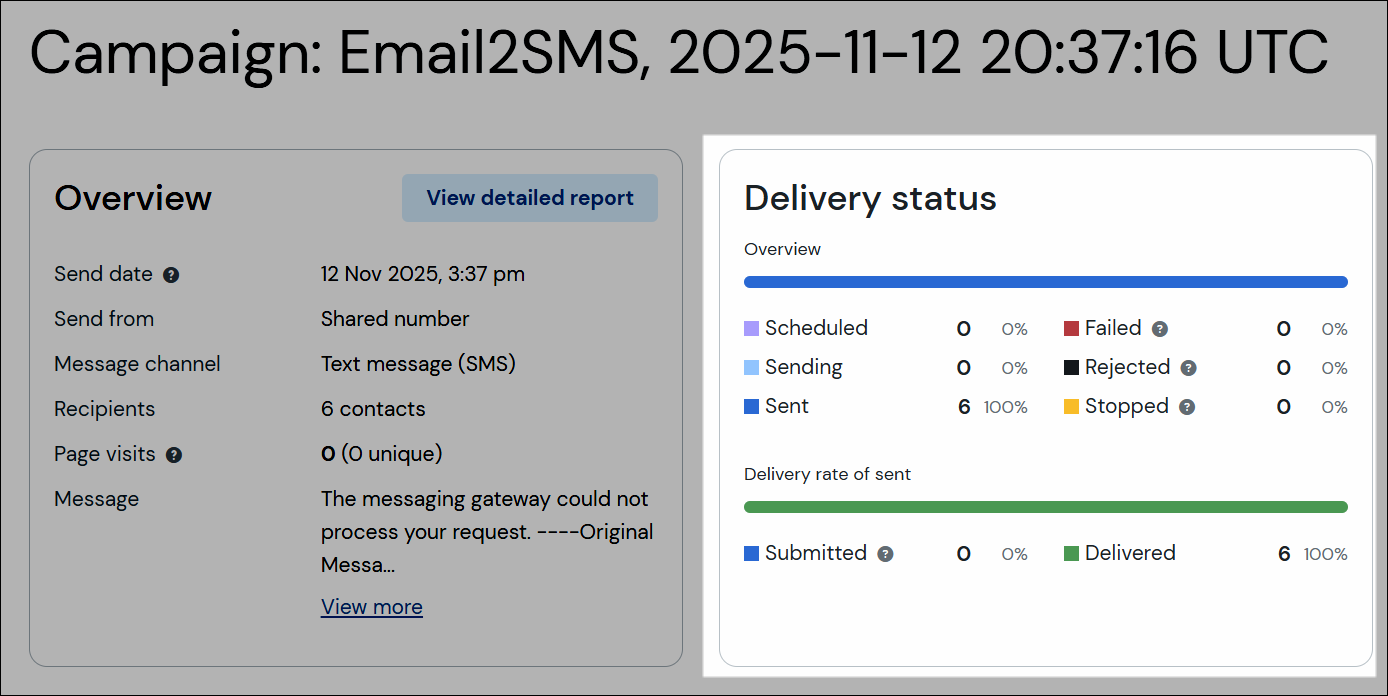Click the Page visits help icon

tap(174, 455)
